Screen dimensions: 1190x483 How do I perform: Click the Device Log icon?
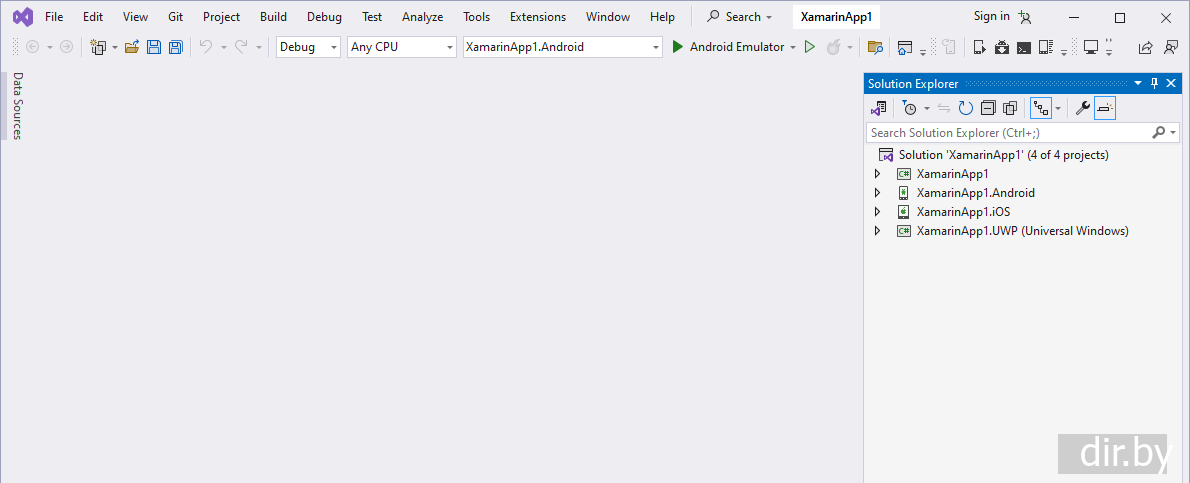[1046, 47]
